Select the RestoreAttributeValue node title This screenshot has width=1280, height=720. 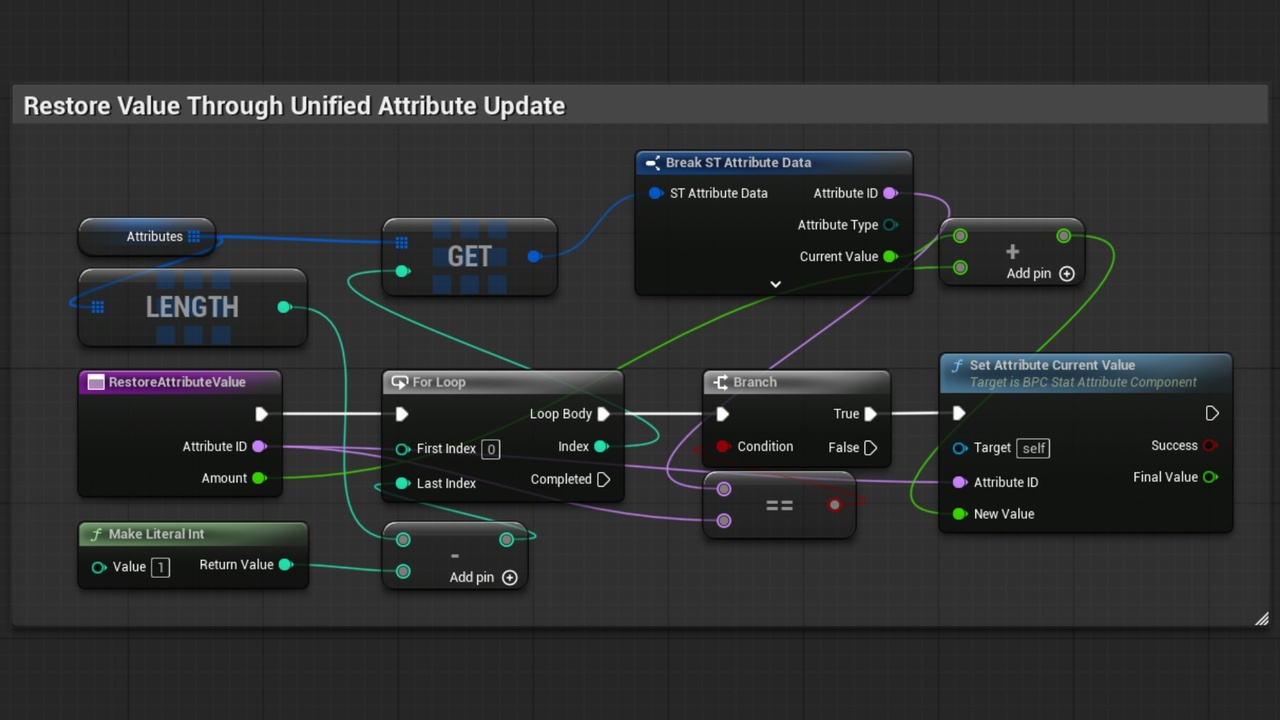(x=177, y=382)
